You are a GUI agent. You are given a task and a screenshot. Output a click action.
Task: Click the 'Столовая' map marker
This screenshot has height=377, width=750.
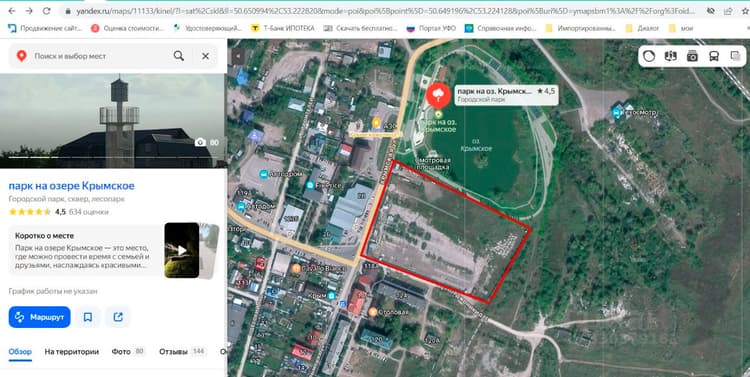(x=373, y=312)
